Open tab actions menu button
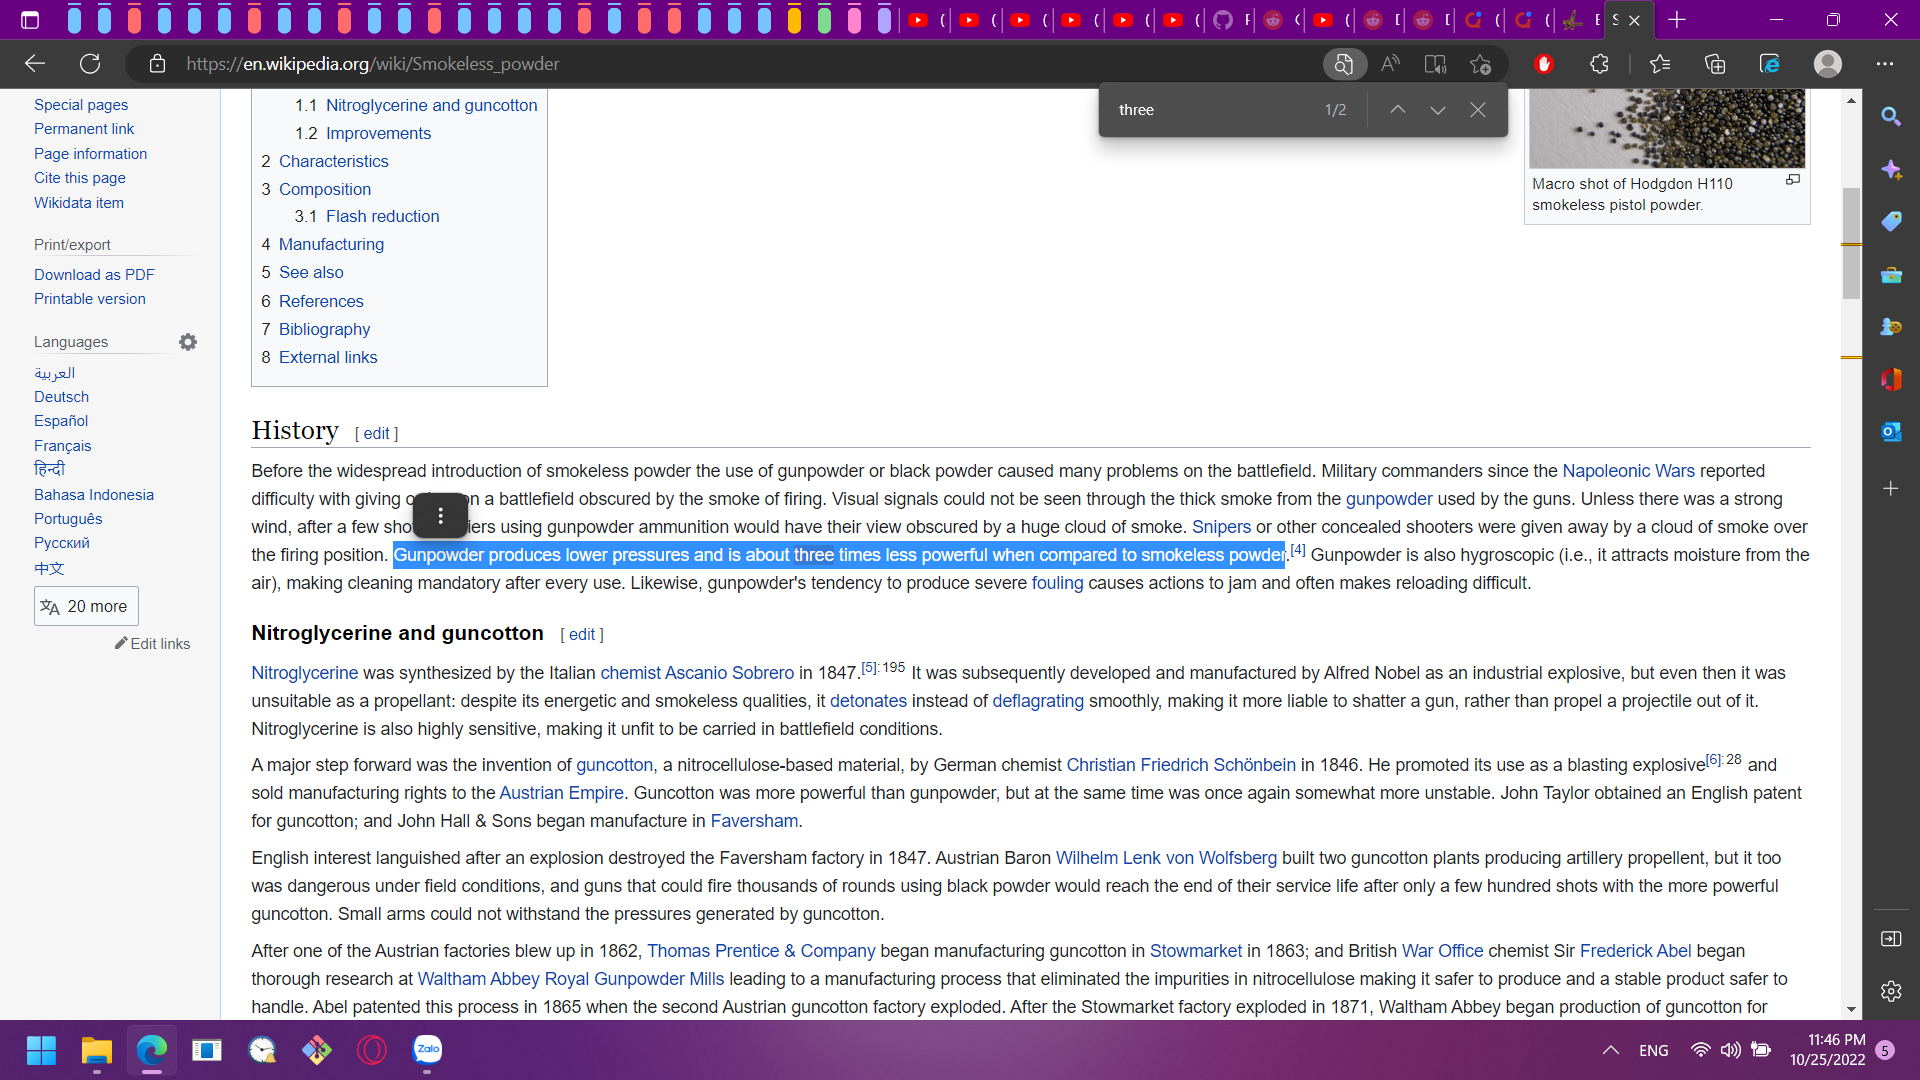 (x=30, y=20)
